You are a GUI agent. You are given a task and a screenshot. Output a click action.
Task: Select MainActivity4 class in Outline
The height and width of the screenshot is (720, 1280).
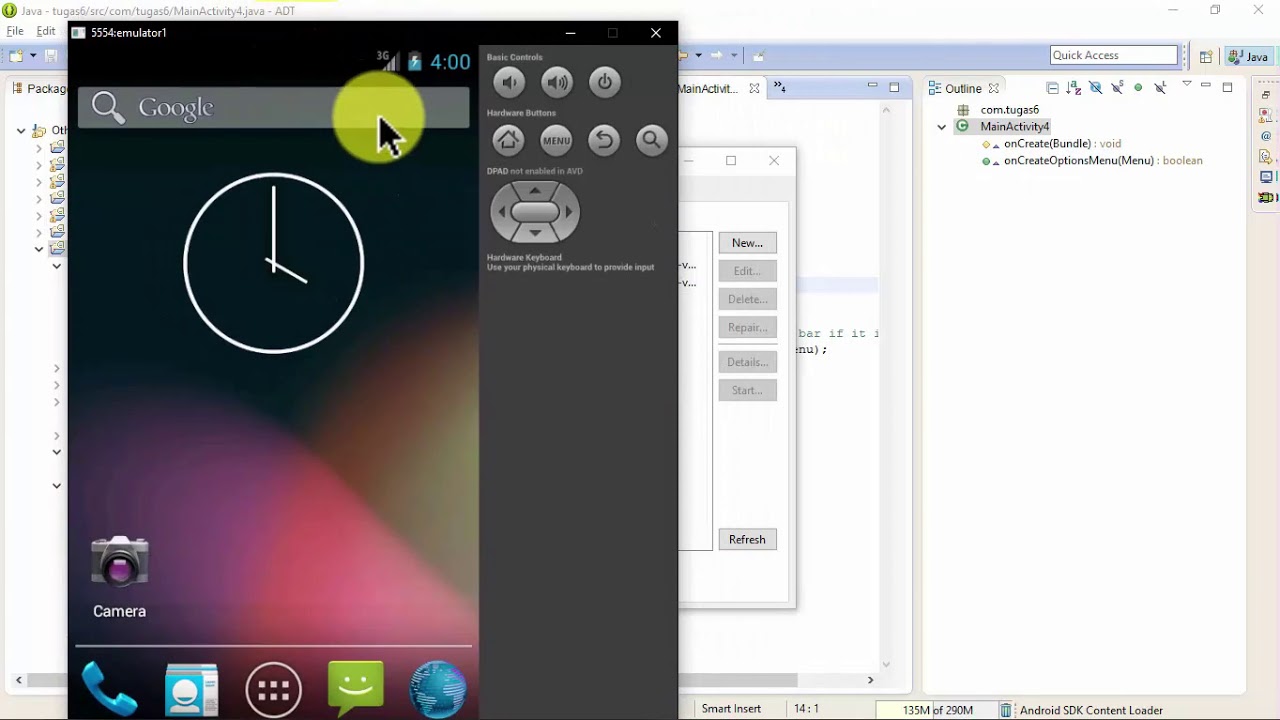click(1014, 127)
